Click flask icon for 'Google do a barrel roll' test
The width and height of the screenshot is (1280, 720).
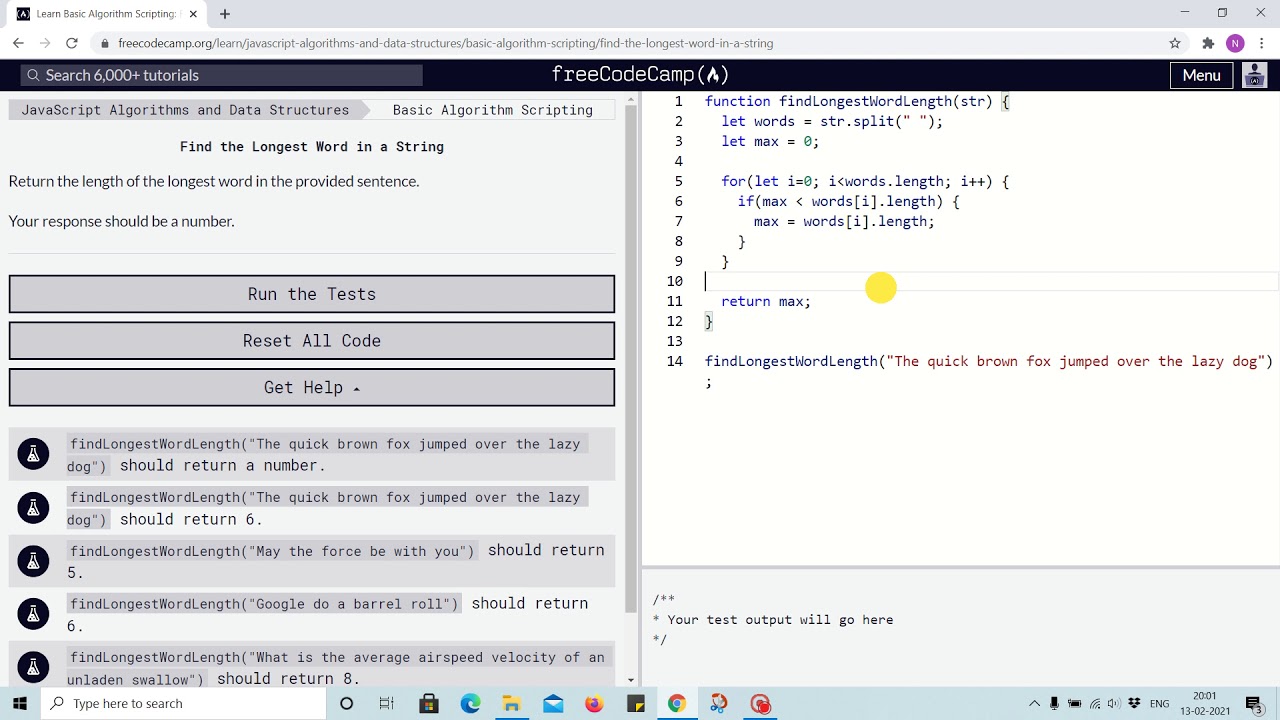(x=33, y=614)
